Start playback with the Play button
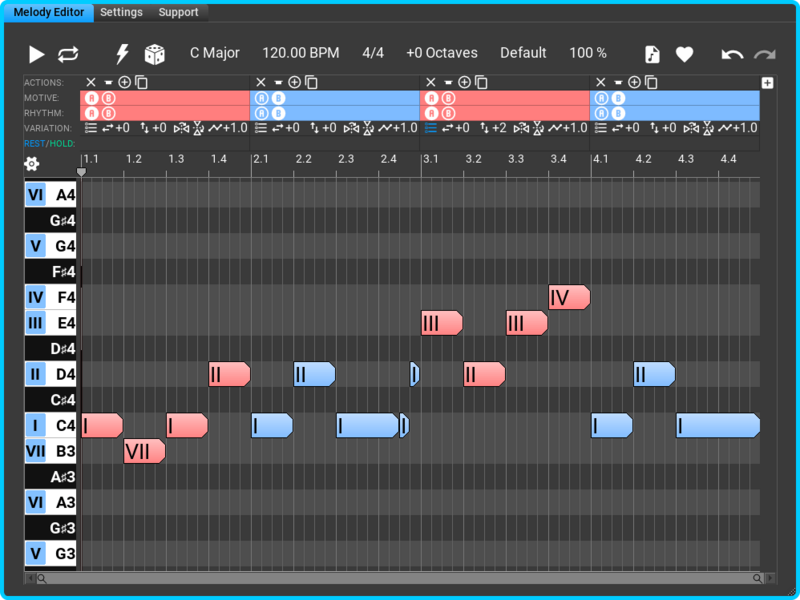 pyautogui.click(x=36, y=54)
